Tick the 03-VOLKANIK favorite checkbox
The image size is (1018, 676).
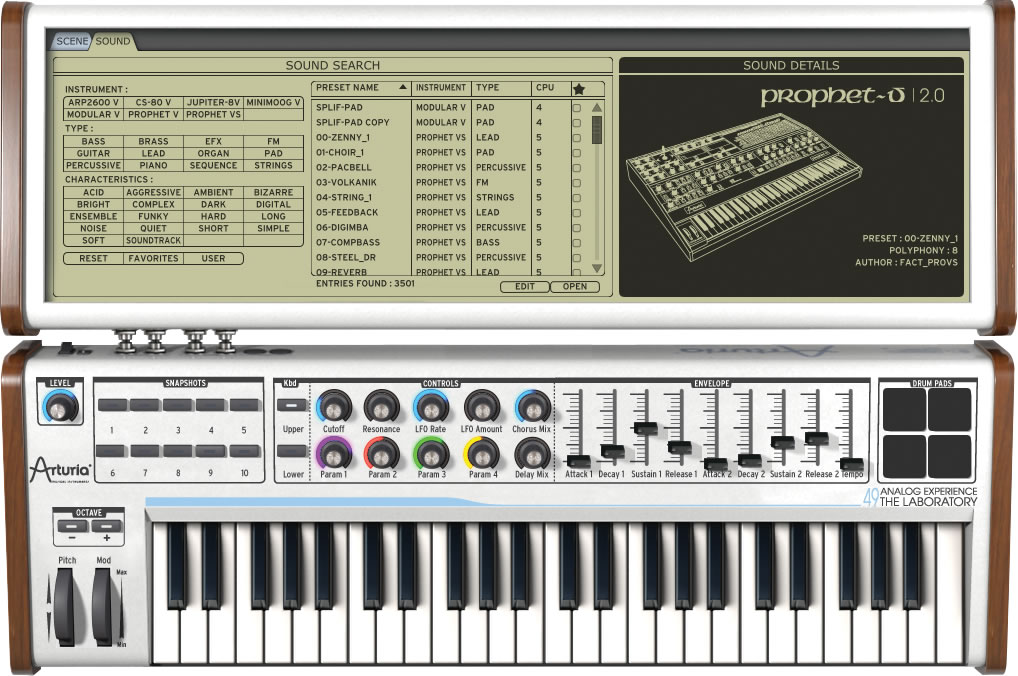pyautogui.click(x=577, y=182)
